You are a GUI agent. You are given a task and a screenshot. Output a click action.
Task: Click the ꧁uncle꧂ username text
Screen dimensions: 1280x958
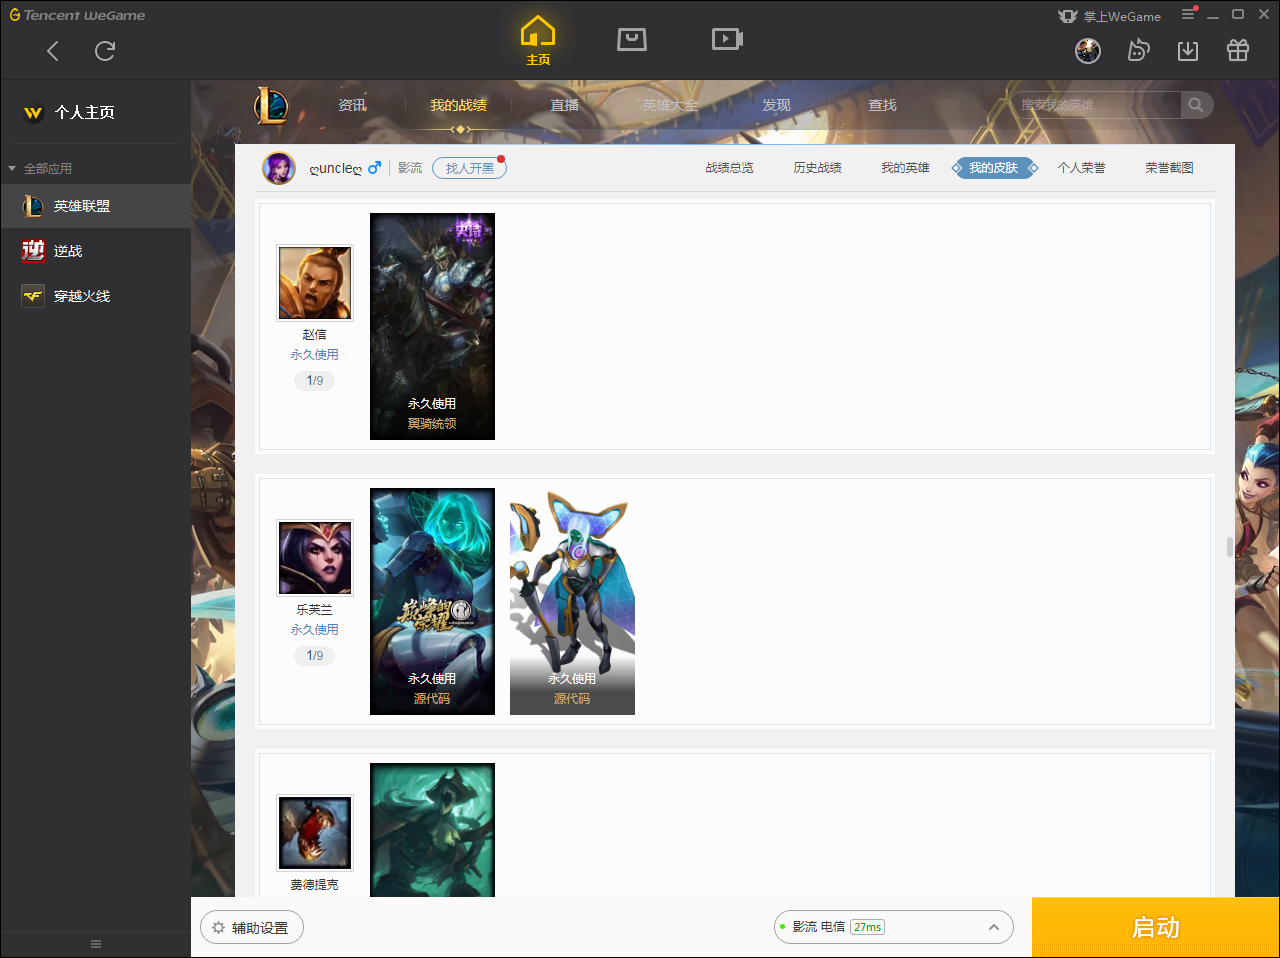pos(336,168)
